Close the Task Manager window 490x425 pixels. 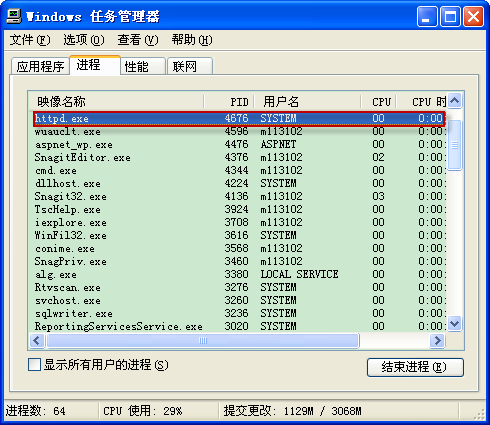point(473,16)
